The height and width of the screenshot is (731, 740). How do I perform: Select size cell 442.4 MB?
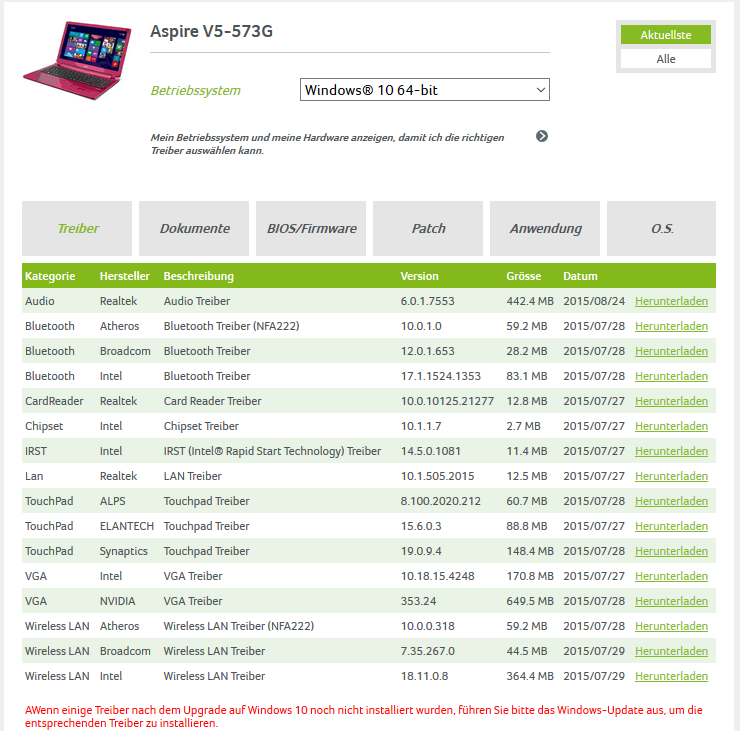click(x=530, y=301)
